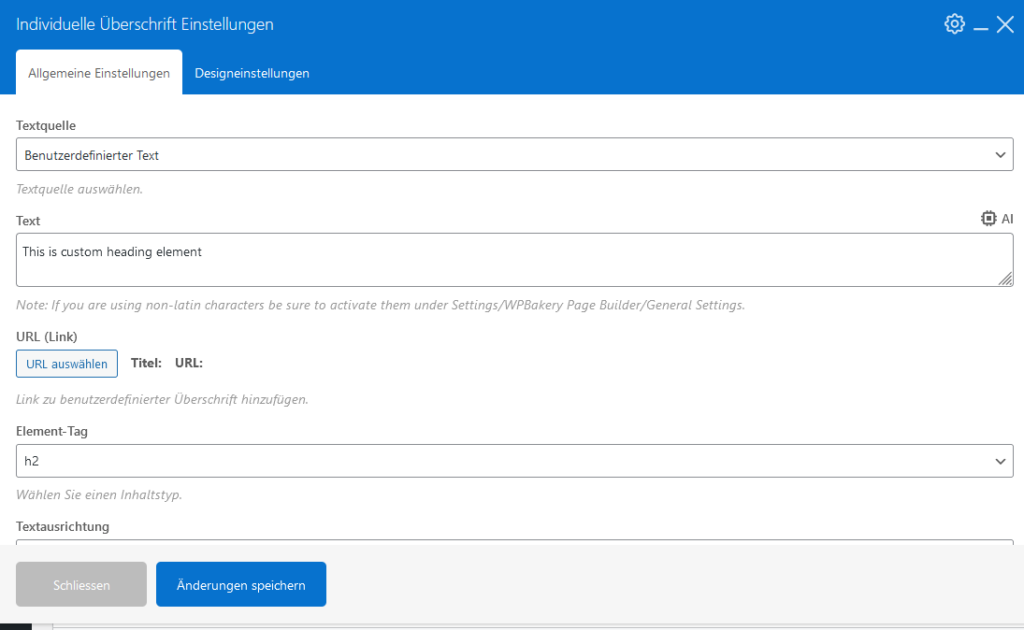Minimize the heading settings dialog
This screenshot has width=1024, height=630.
point(981,26)
